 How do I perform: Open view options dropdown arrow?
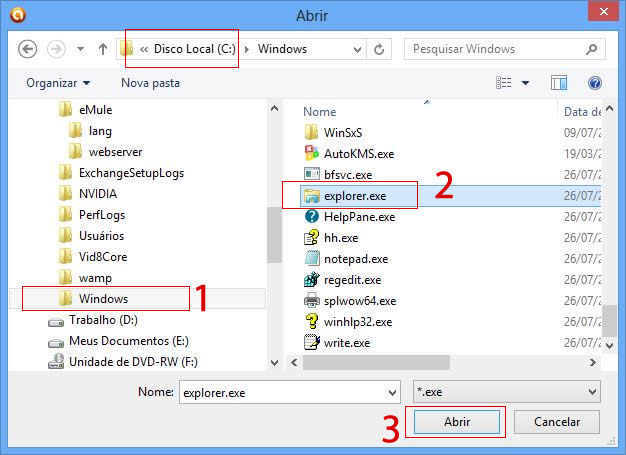tap(525, 83)
